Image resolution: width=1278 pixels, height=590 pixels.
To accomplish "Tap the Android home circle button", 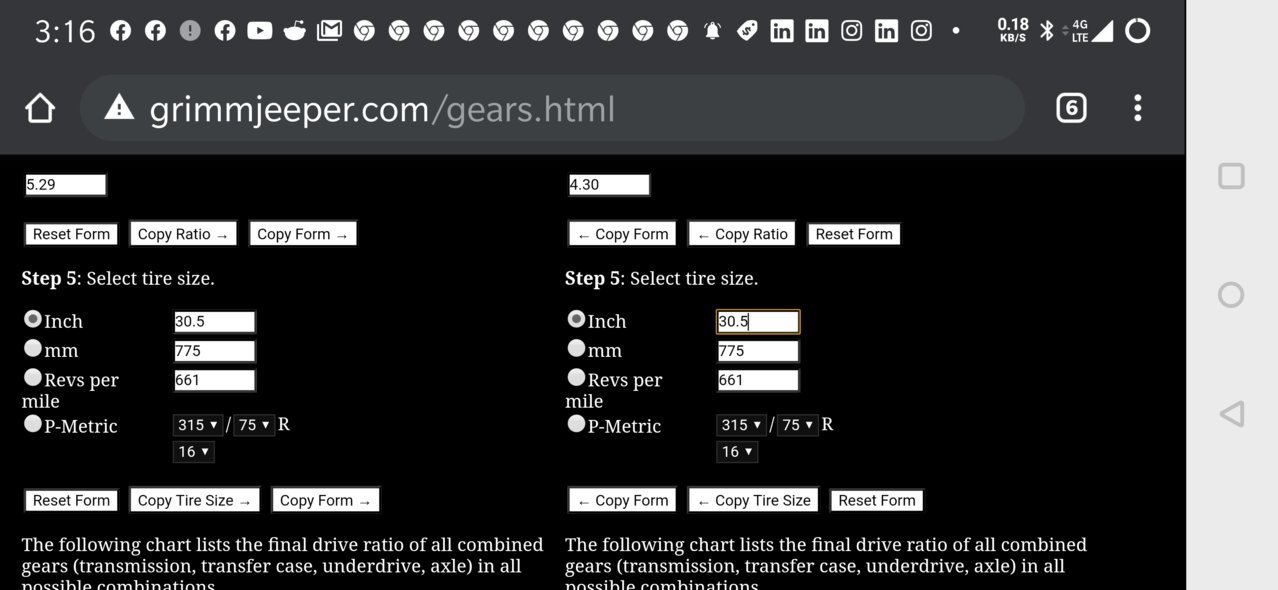I will tap(1231, 295).
